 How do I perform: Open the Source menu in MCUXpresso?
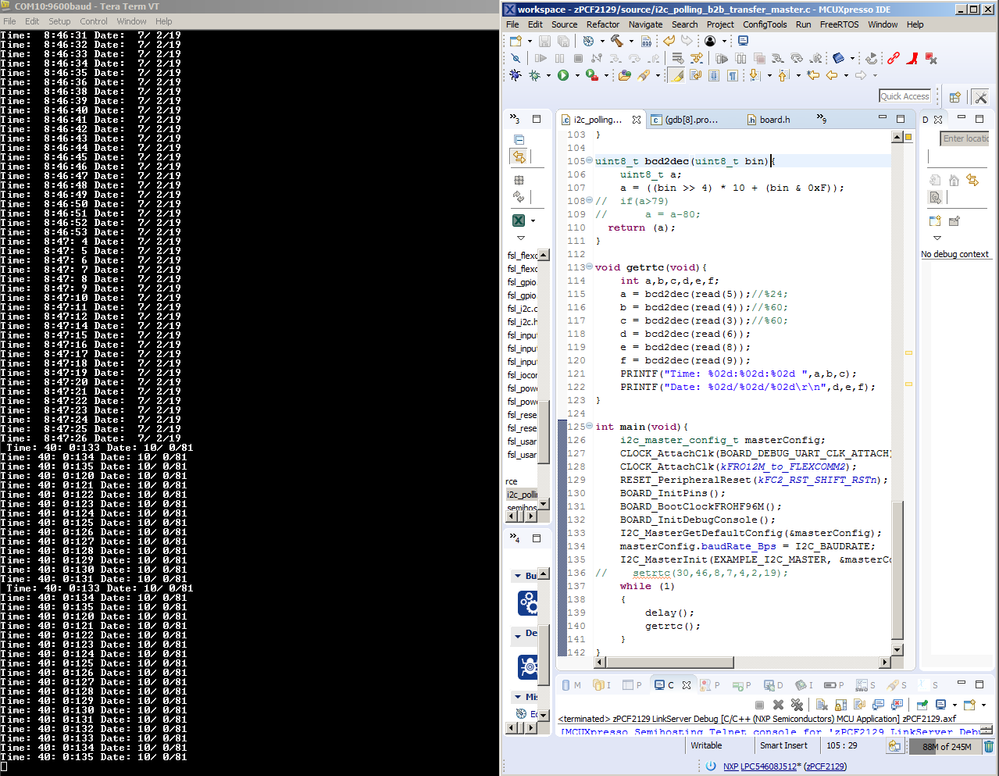[564, 24]
